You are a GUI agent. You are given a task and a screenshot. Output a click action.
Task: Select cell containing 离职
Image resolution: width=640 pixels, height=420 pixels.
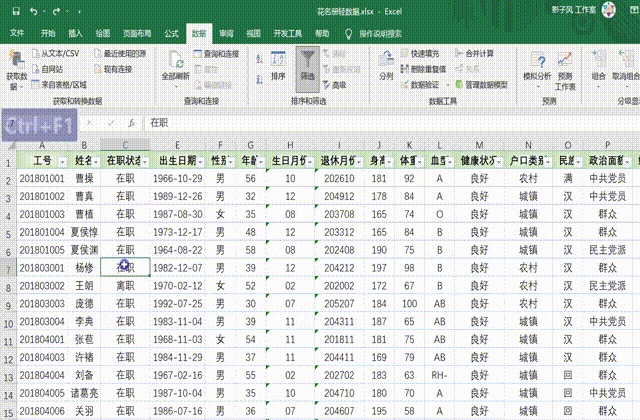(x=125, y=286)
